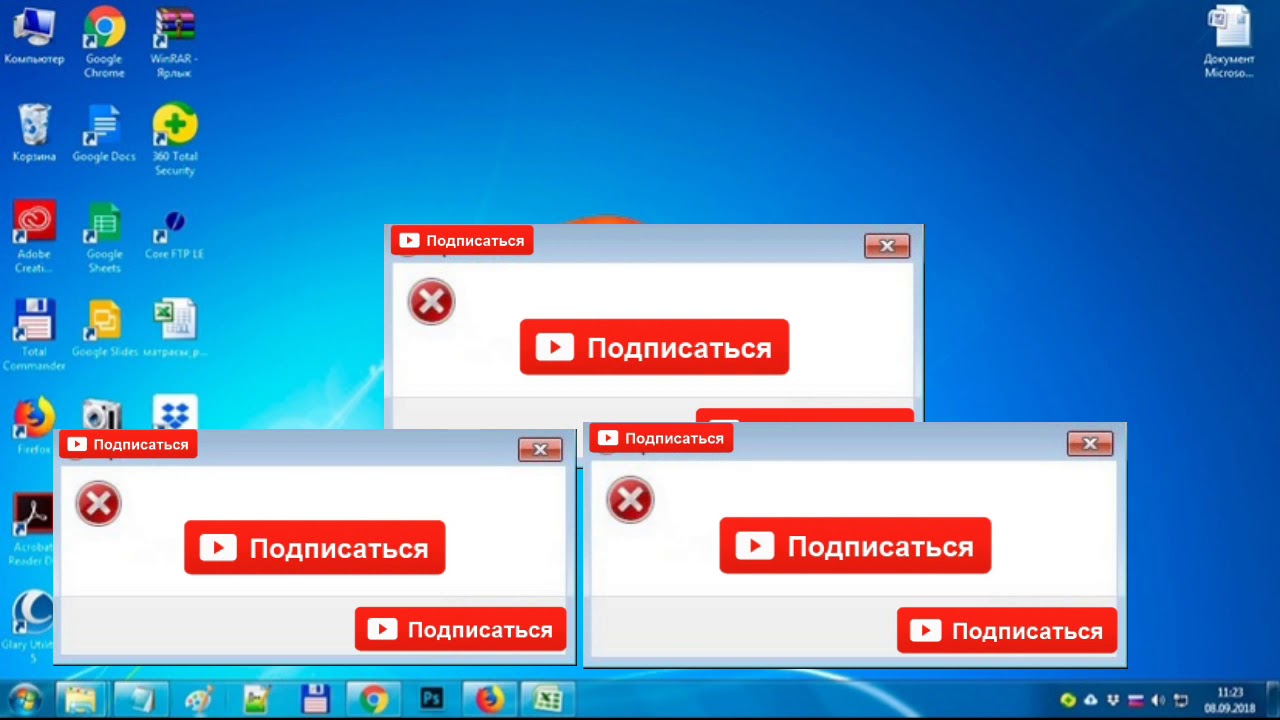Screen dimensions: 1280x720
Task: Select the Core FTP LE desktop shortcut
Action: coord(174,232)
